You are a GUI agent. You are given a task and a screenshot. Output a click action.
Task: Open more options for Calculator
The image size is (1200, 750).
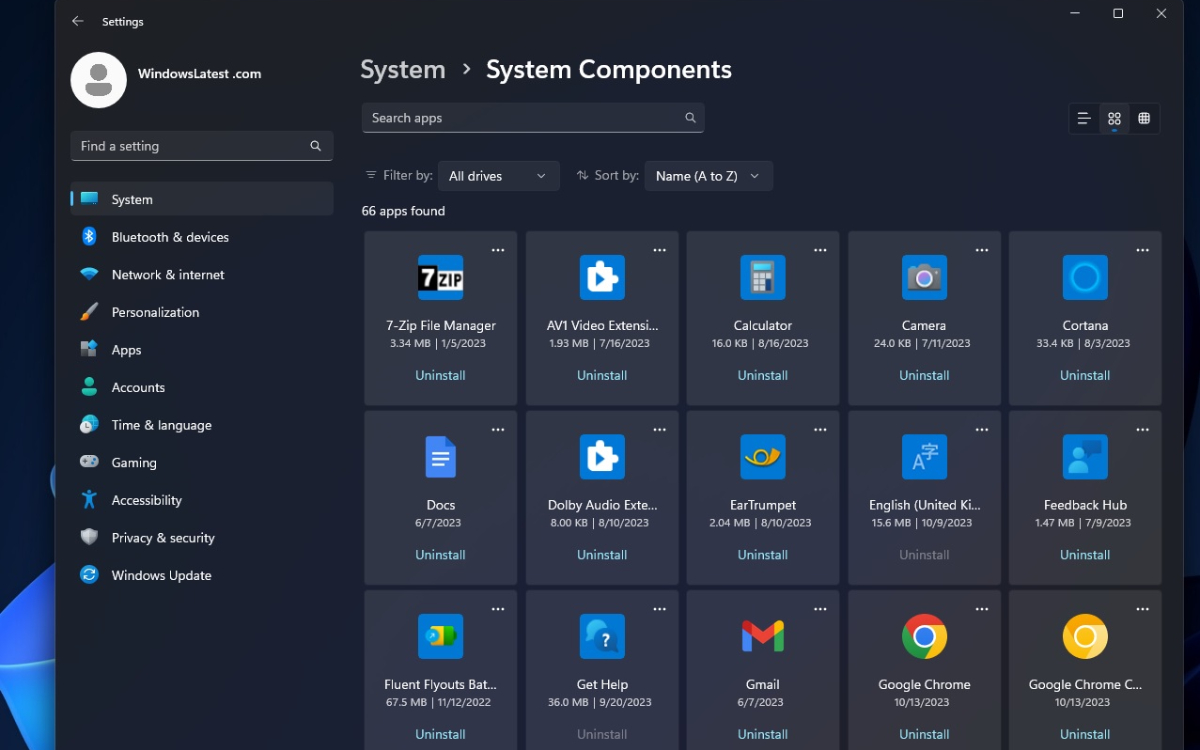pyautogui.click(x=820, y=250)
